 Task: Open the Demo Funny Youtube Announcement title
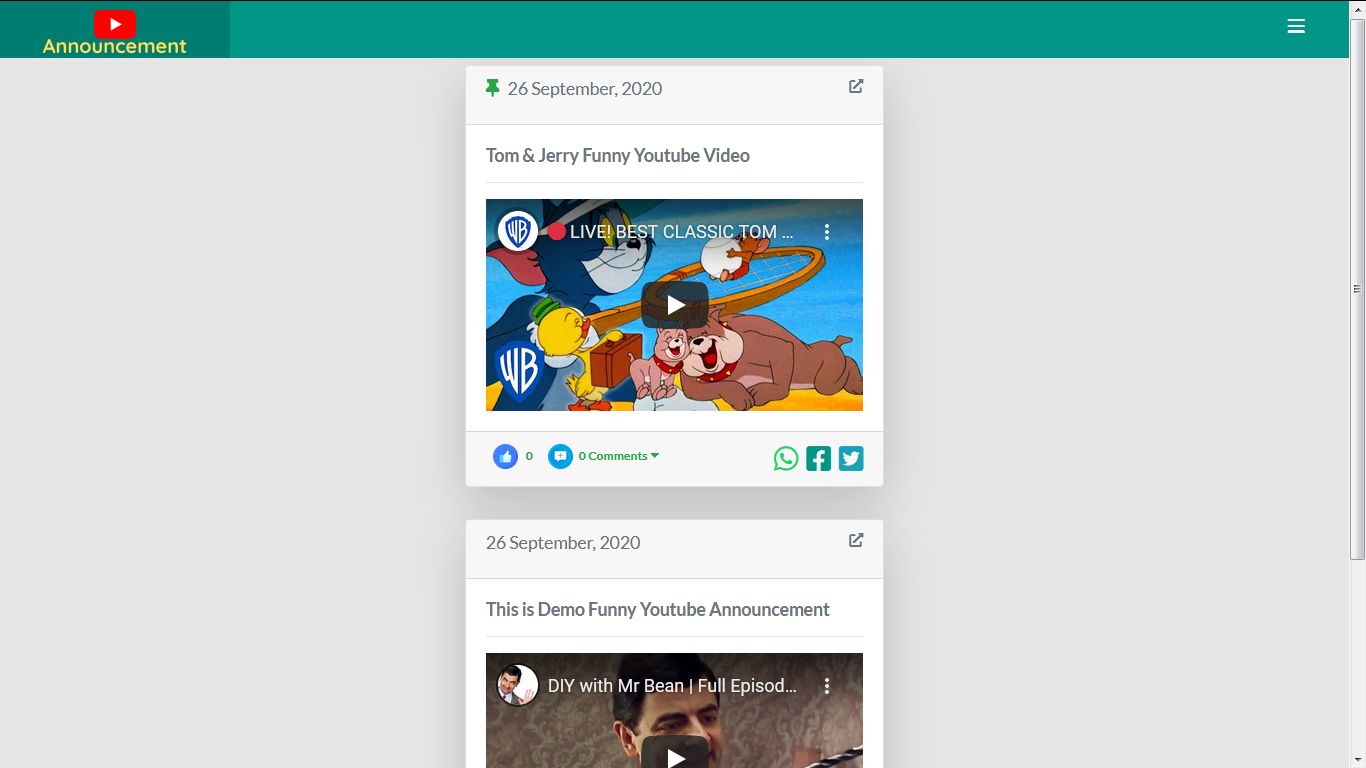coord(657,609)
